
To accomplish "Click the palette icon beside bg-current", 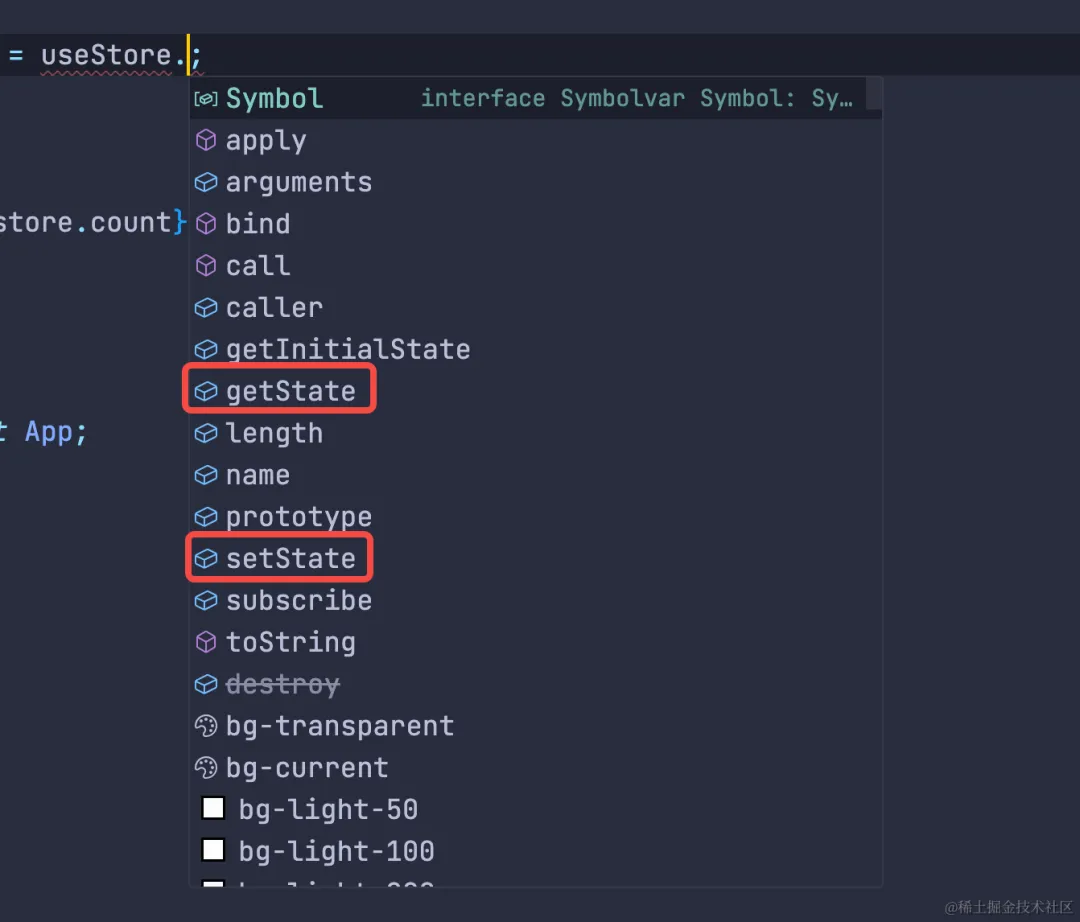I will click(205, 768).
